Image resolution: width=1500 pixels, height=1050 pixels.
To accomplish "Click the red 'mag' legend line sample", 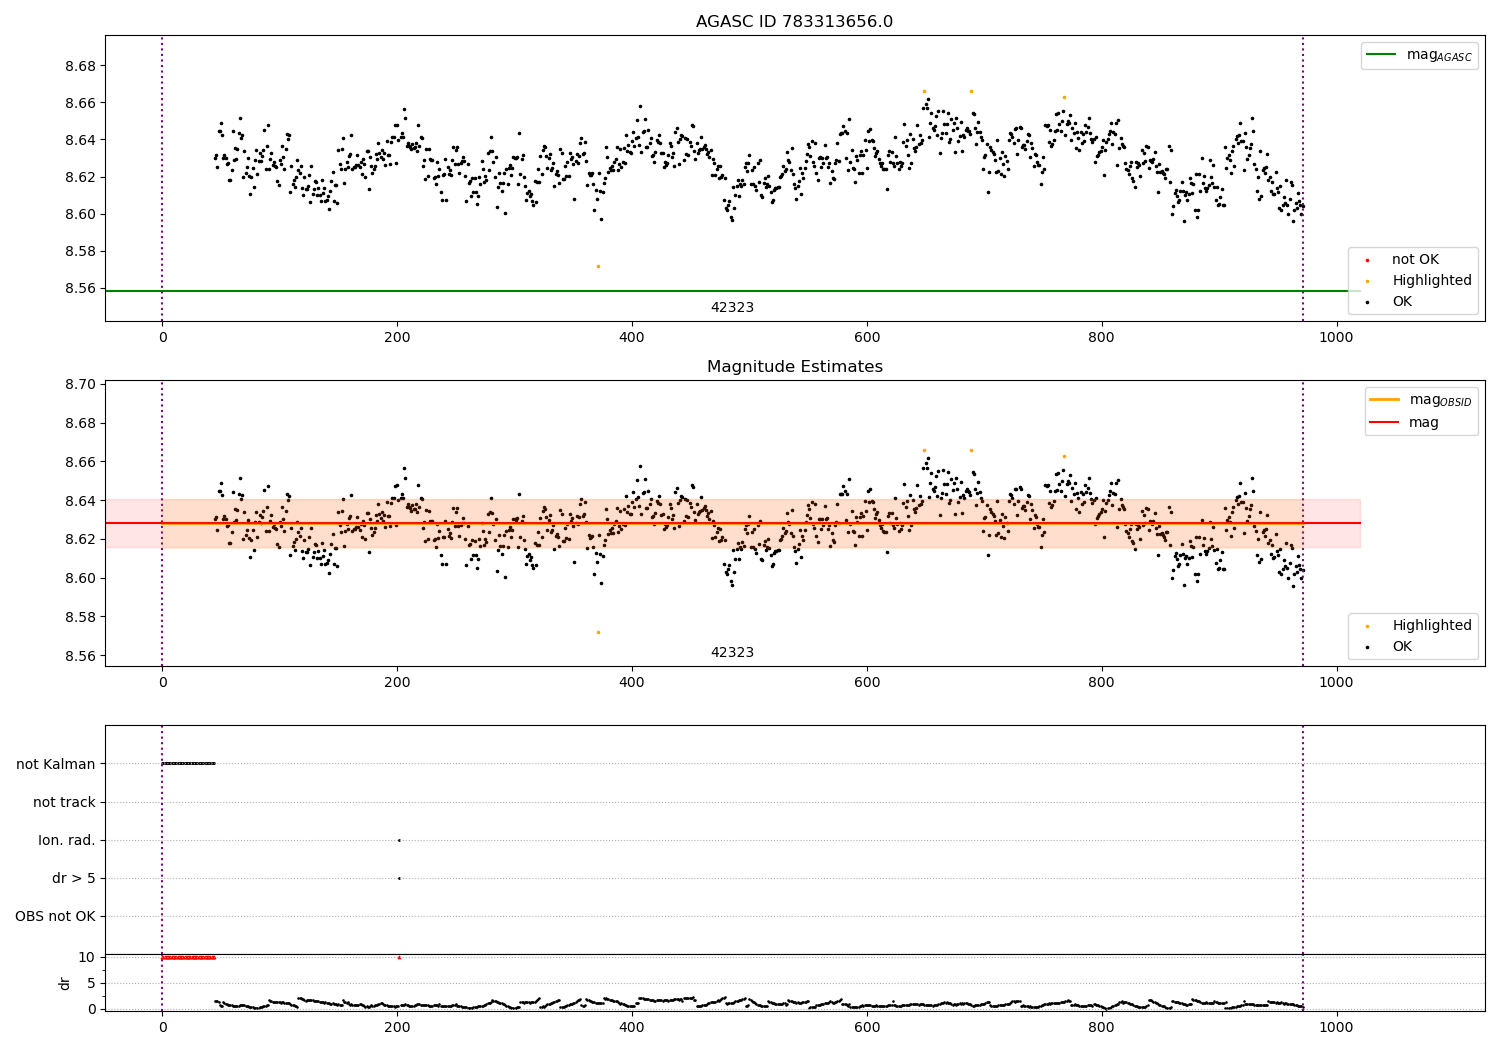I will 1384,423.
